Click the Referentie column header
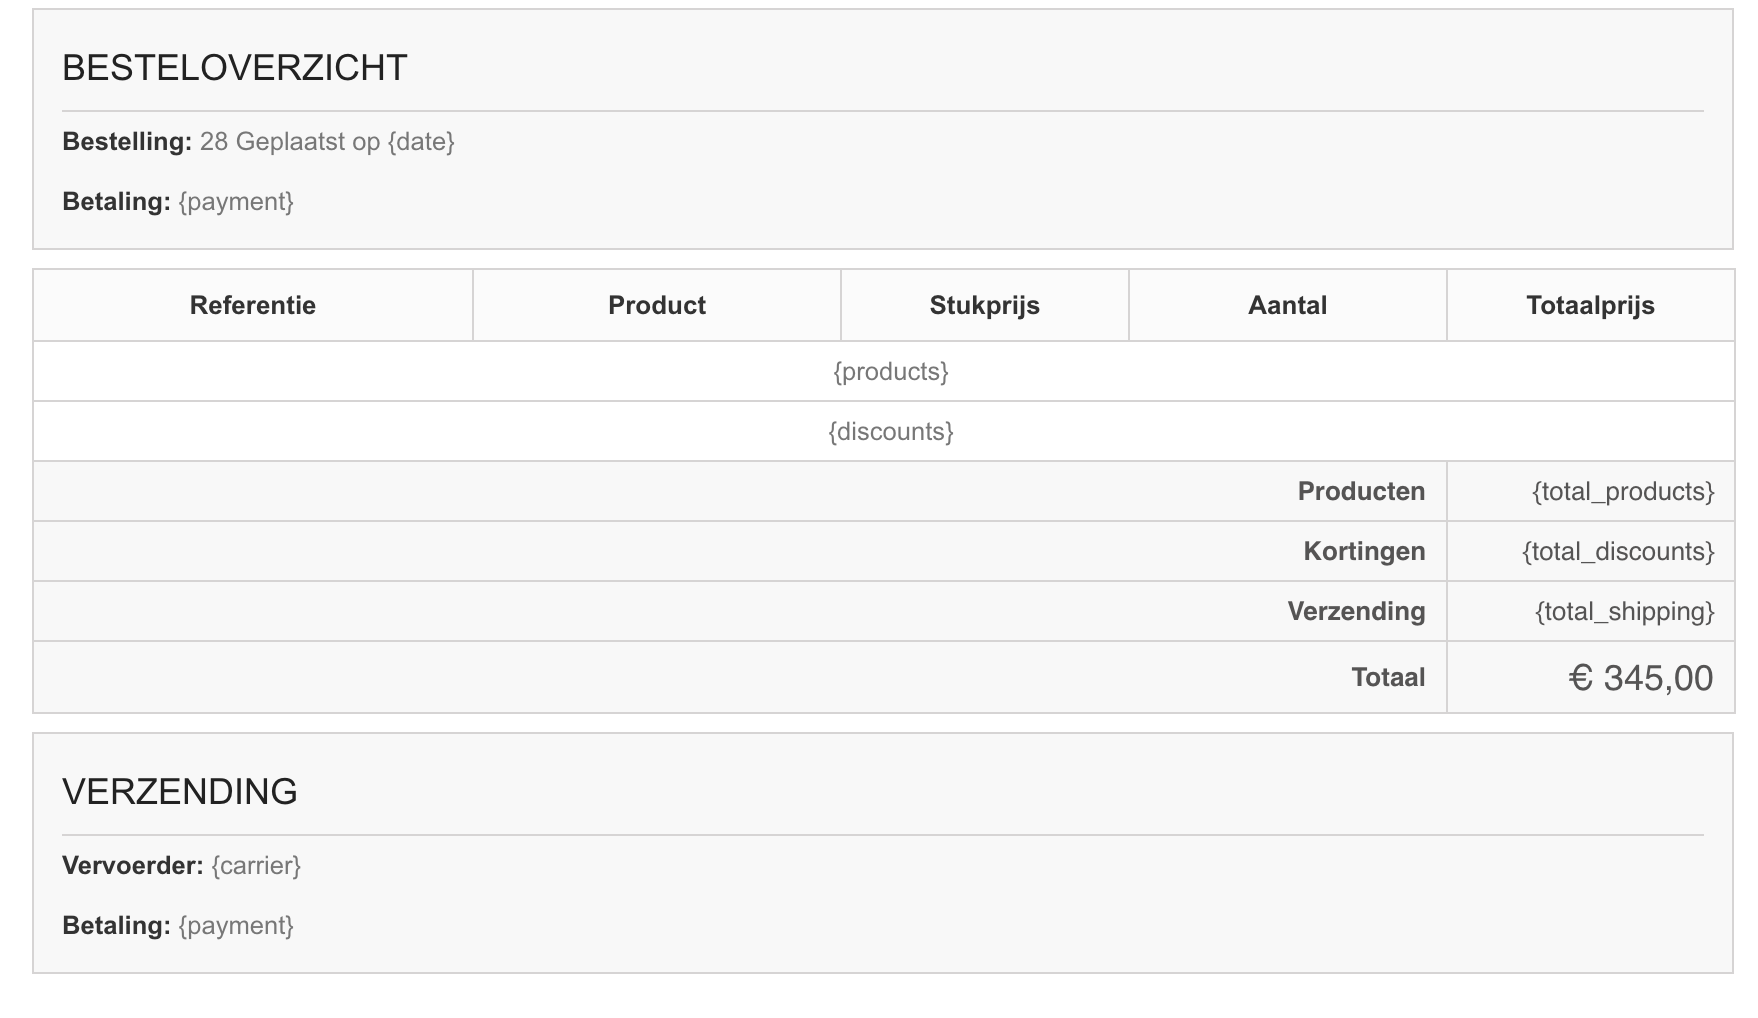The image size is (1758, 1018). pyautogui.click(x=253, y=305)
